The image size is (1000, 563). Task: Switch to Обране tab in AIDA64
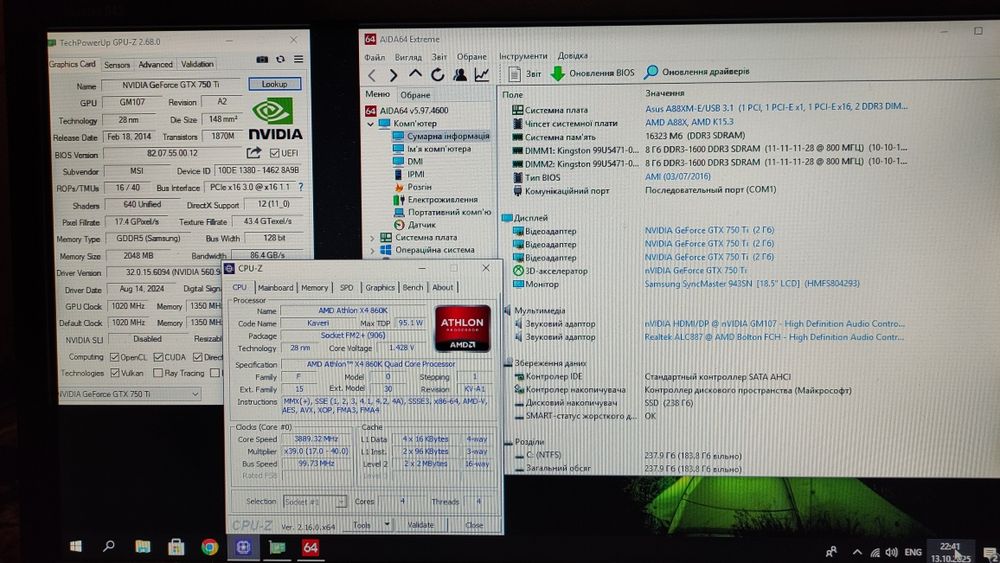tap(415, 95)
